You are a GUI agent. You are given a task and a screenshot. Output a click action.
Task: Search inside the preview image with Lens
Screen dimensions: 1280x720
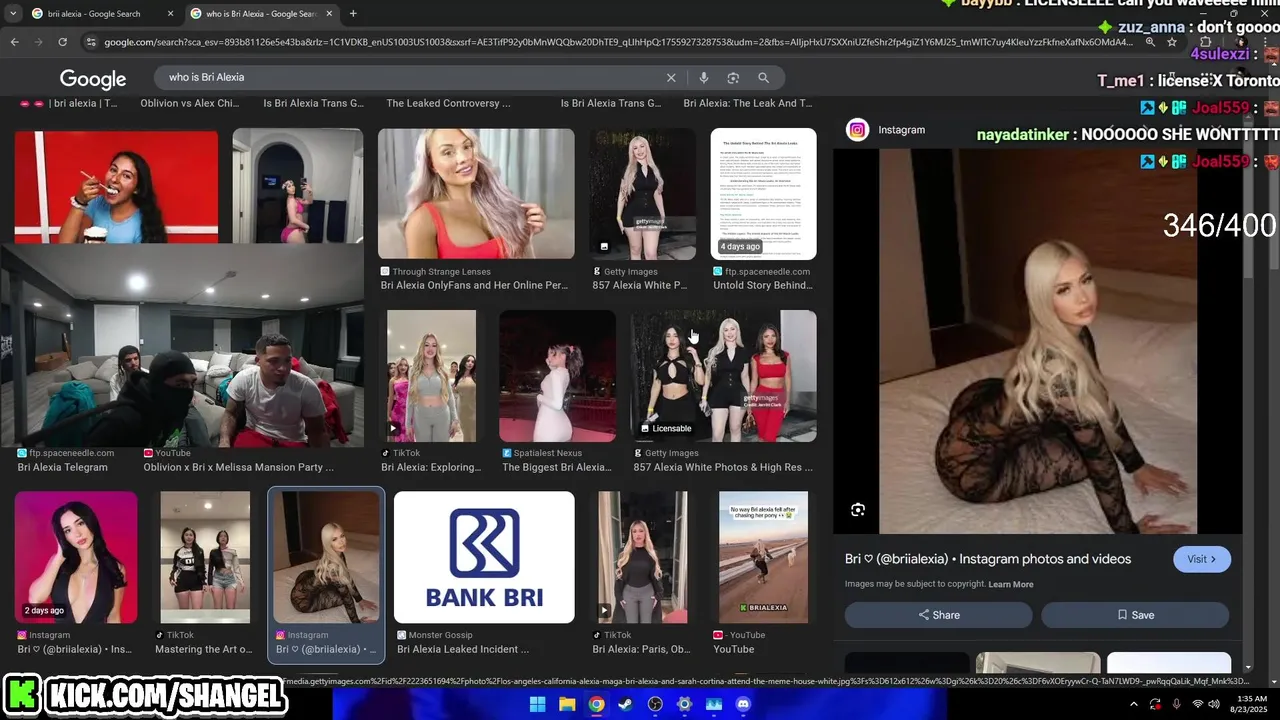click(x=857, y=510)
